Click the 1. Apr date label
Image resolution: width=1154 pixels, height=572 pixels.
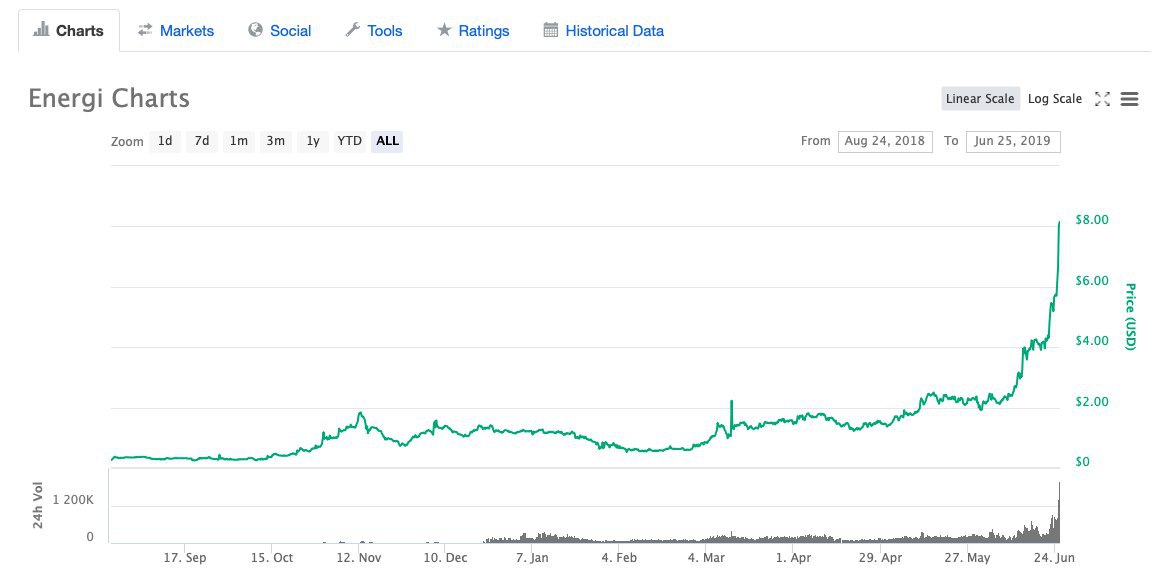coord(792,558)
